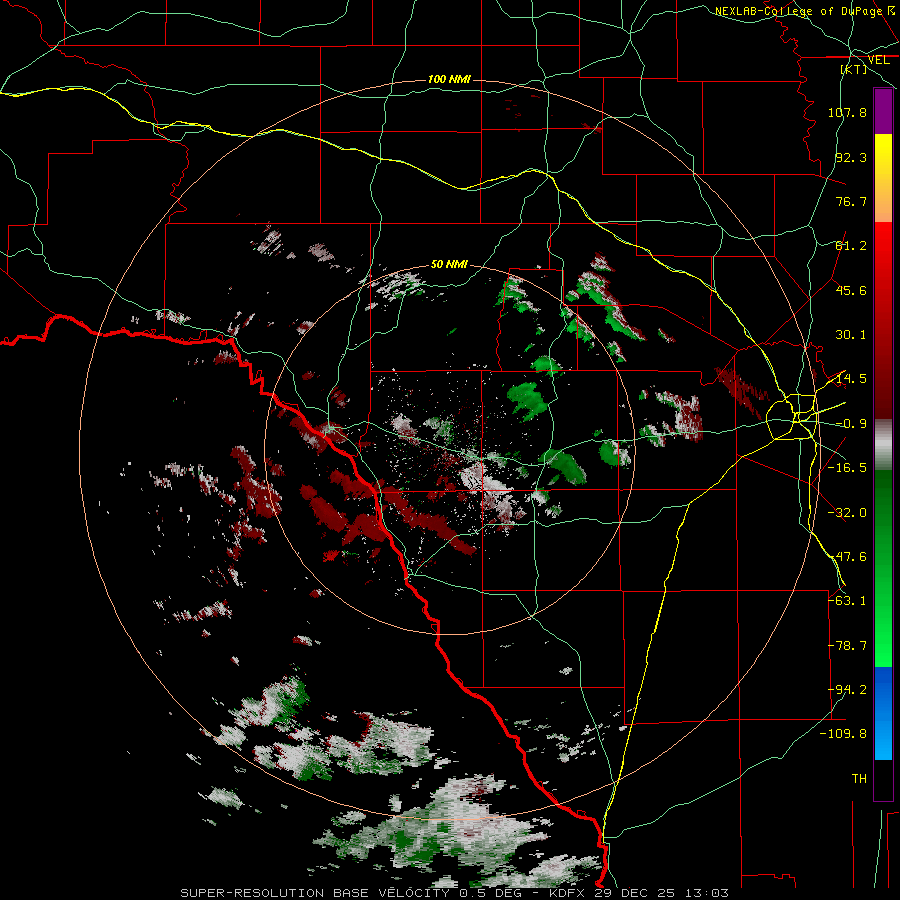Click the purple segment of the velocity color bar
The height and width of the screenshot is (900, 900).
883,111
